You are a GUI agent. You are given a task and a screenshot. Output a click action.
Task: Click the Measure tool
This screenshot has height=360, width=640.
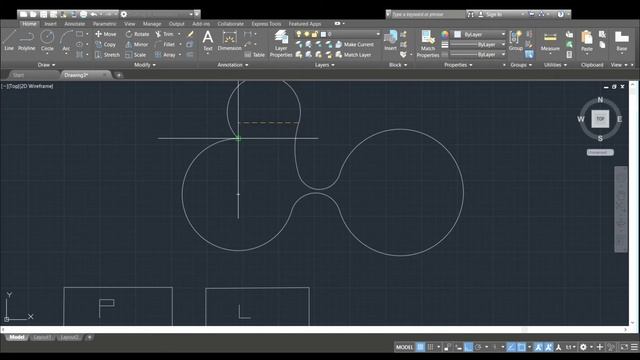click(x=550, y=40)
